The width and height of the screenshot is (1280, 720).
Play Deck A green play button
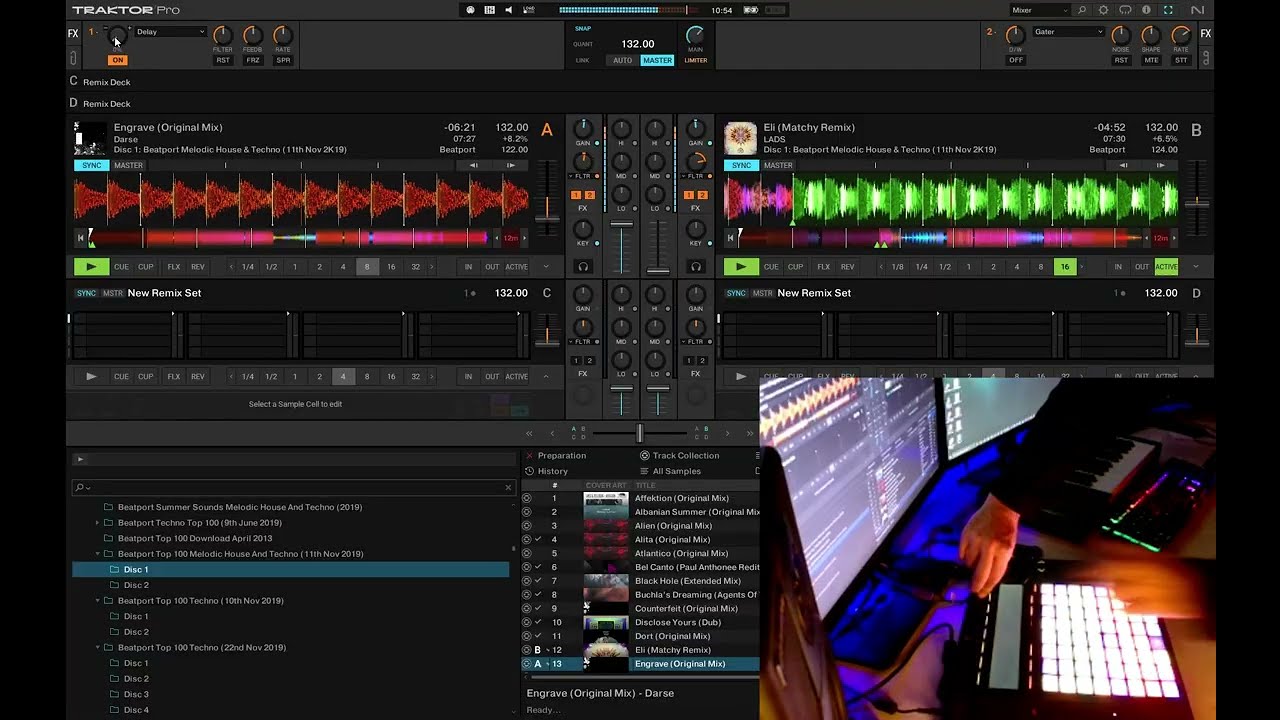[x=91, y=267]
